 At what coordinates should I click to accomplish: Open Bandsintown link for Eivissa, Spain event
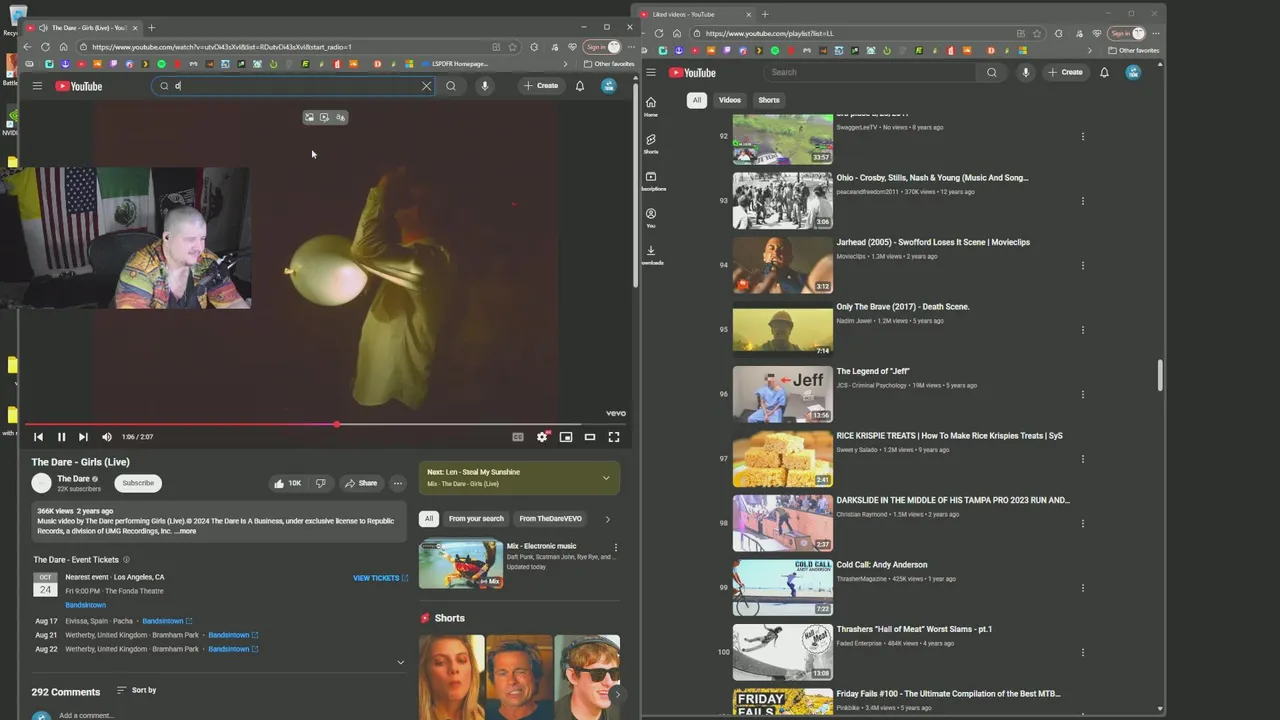(x=167, y=621)
